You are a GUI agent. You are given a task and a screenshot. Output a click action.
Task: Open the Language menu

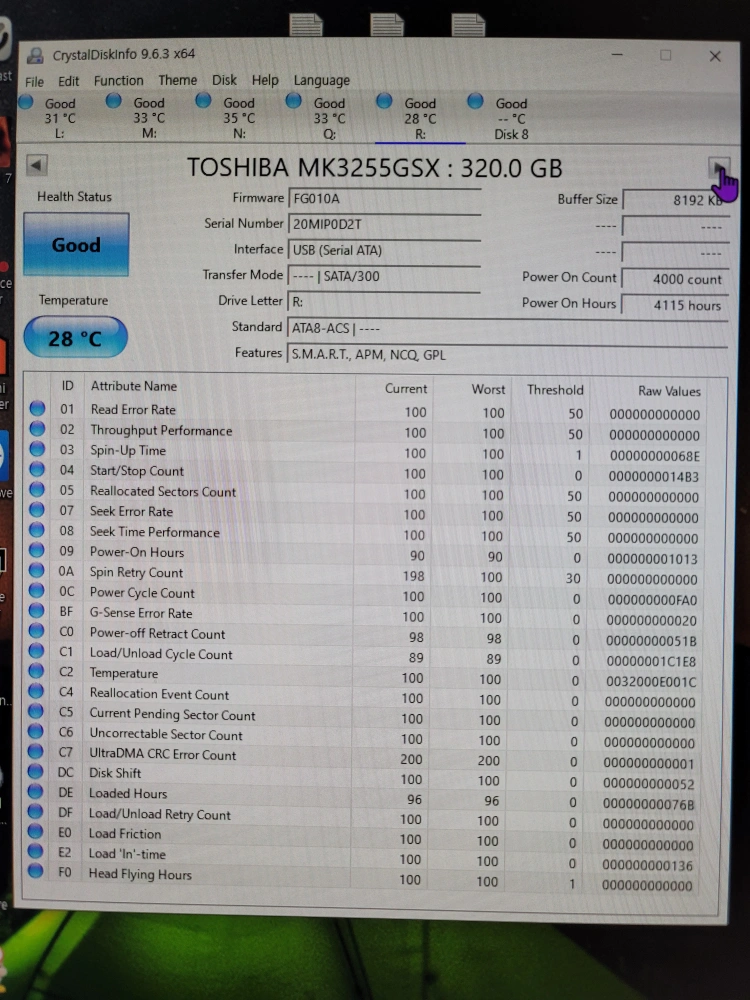click(x=321, y=80)
